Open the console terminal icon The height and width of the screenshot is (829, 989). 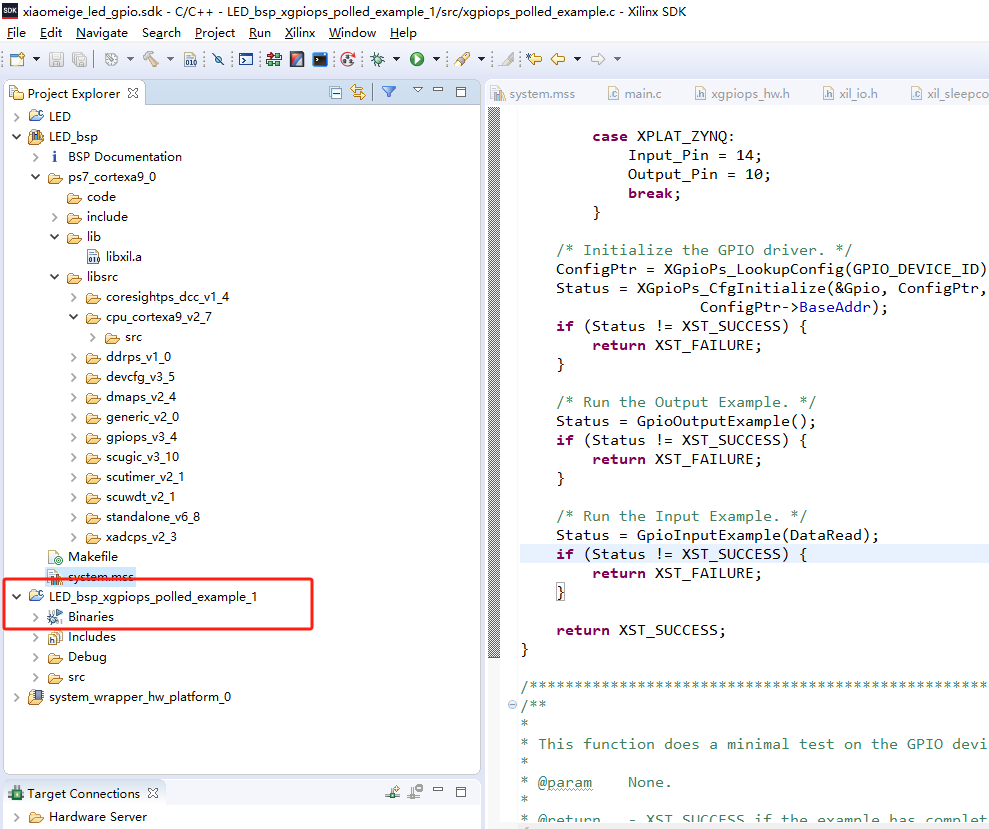tap(246, 59)
